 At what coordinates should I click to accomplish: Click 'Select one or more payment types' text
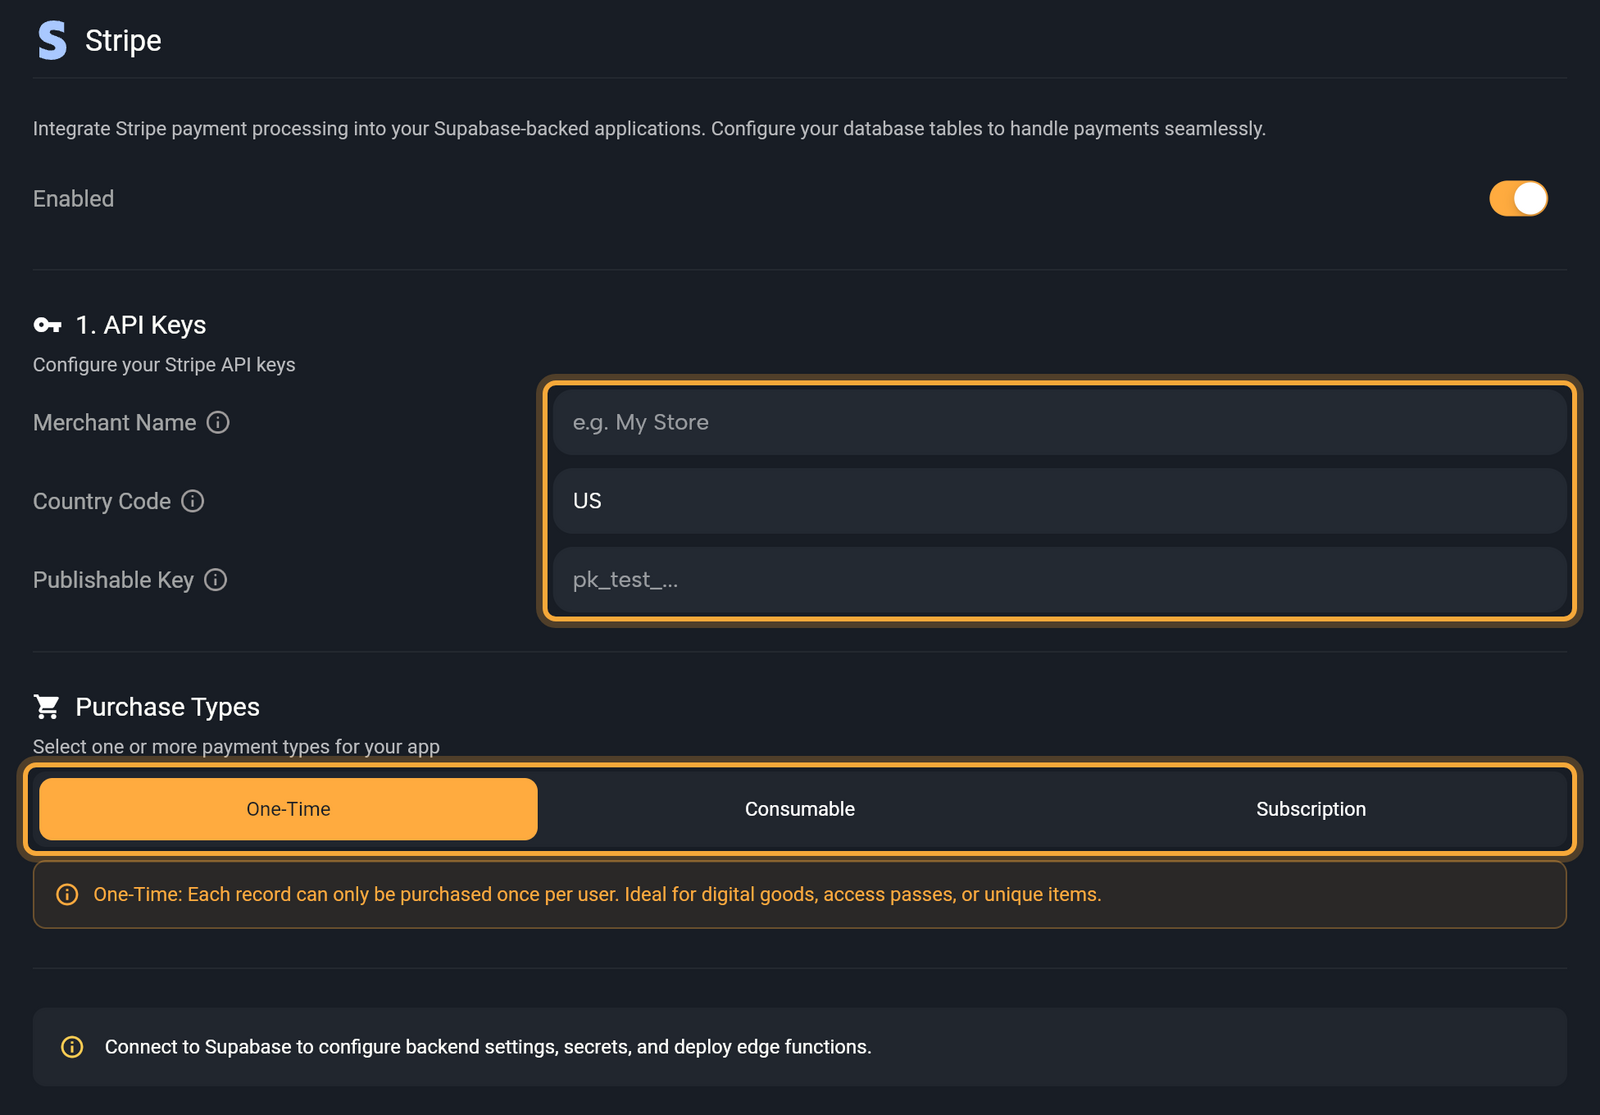pos(236,747)
